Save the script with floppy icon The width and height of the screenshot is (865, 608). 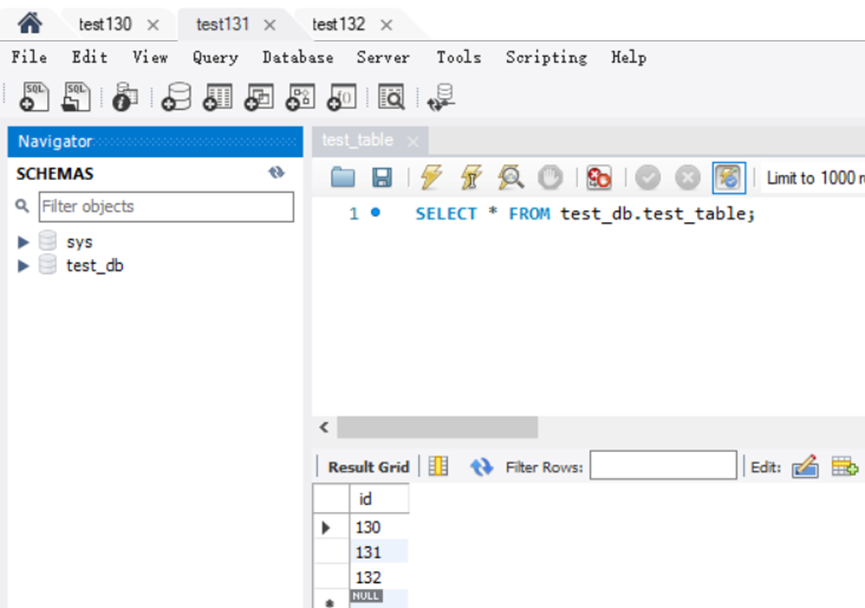click(382, 178)
